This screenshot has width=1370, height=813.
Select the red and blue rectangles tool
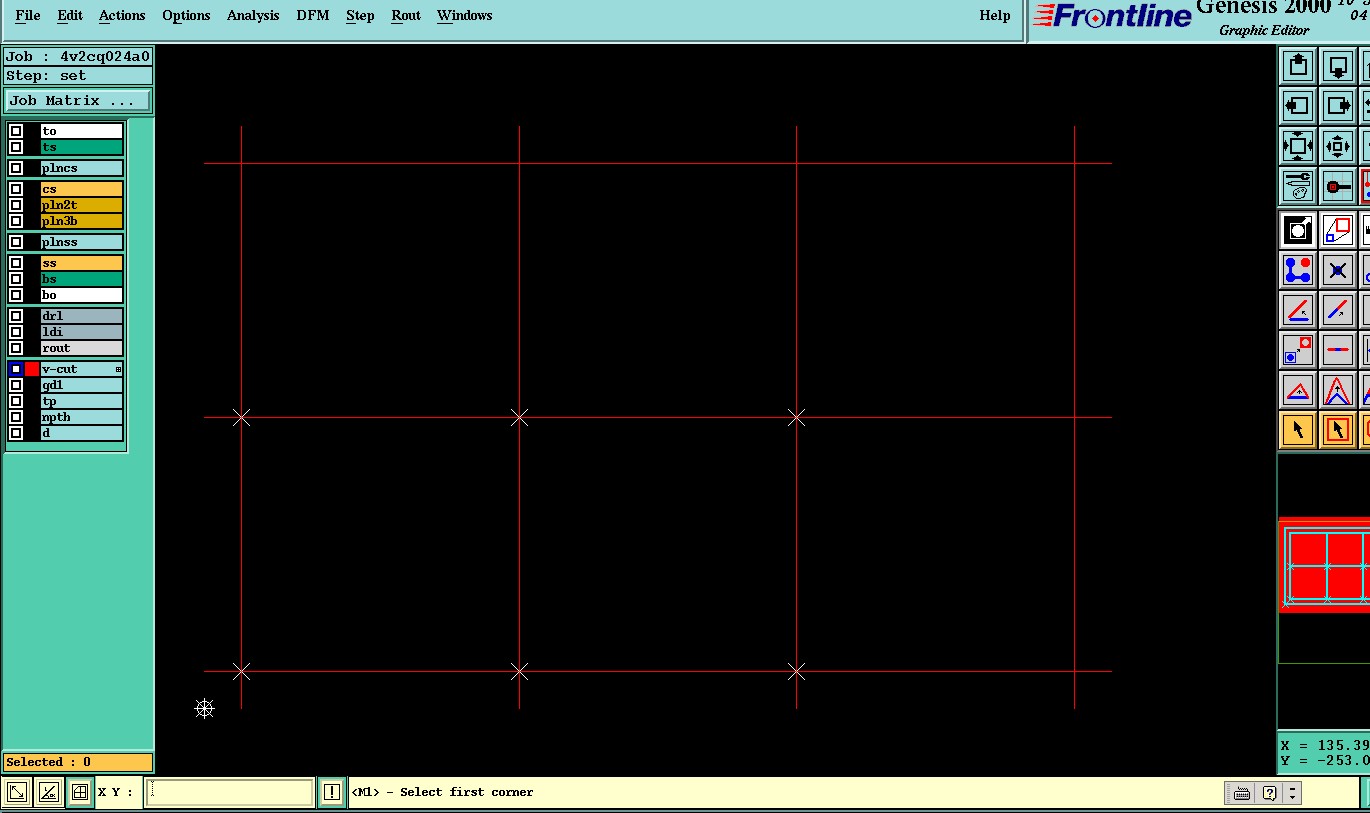pos(1337,231)
